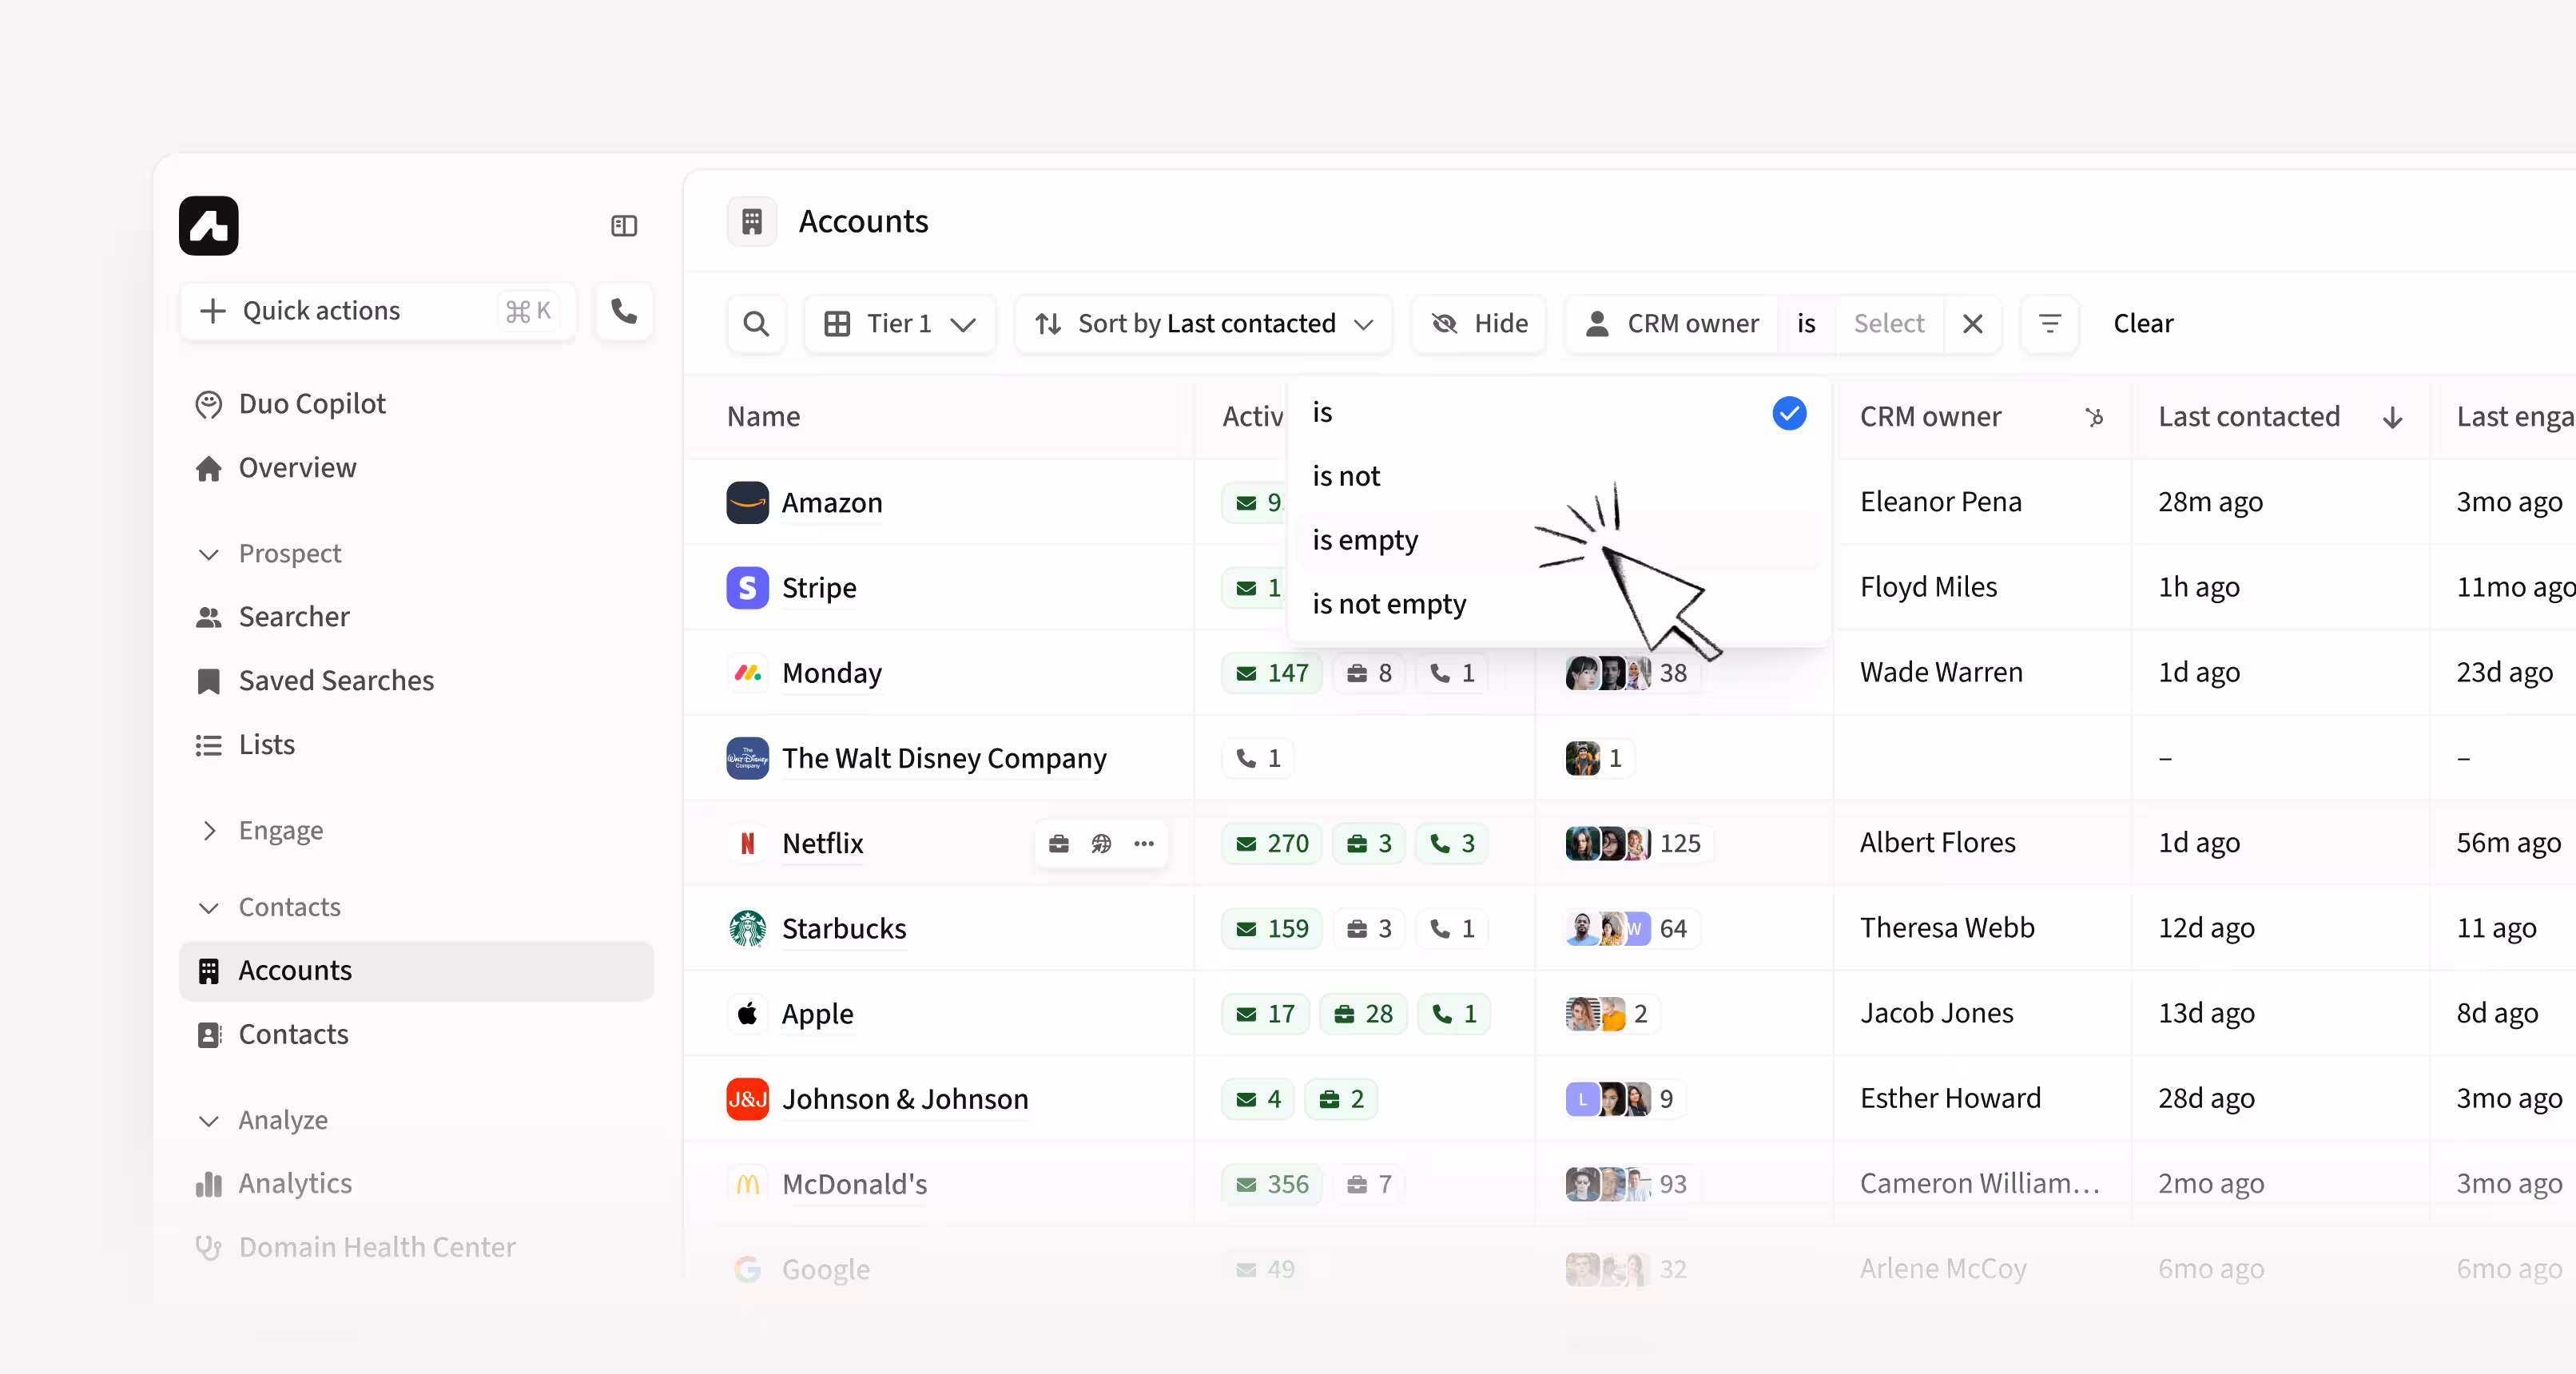2576x1374 pixels.
Task: Open Sort by Last contacted dropdown
Action: click(x=1203, y=324)
